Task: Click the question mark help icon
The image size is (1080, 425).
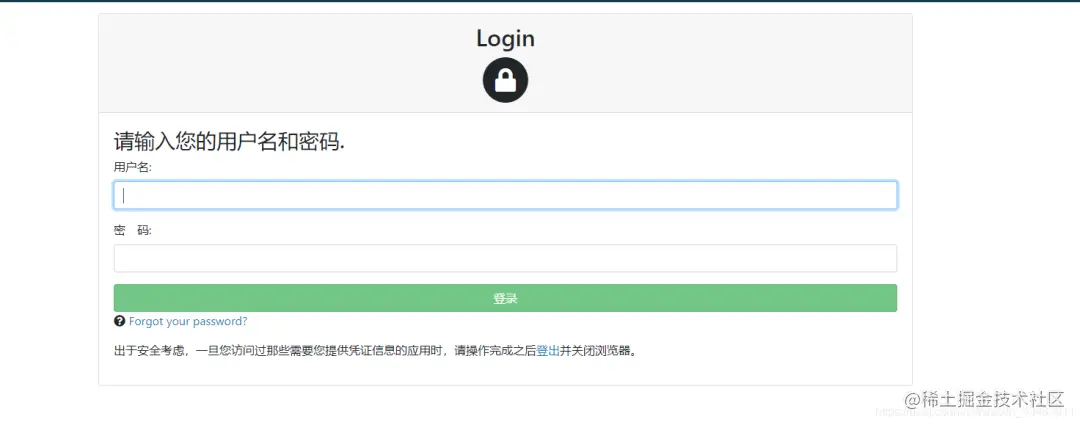Action: (x=119, y=321)
